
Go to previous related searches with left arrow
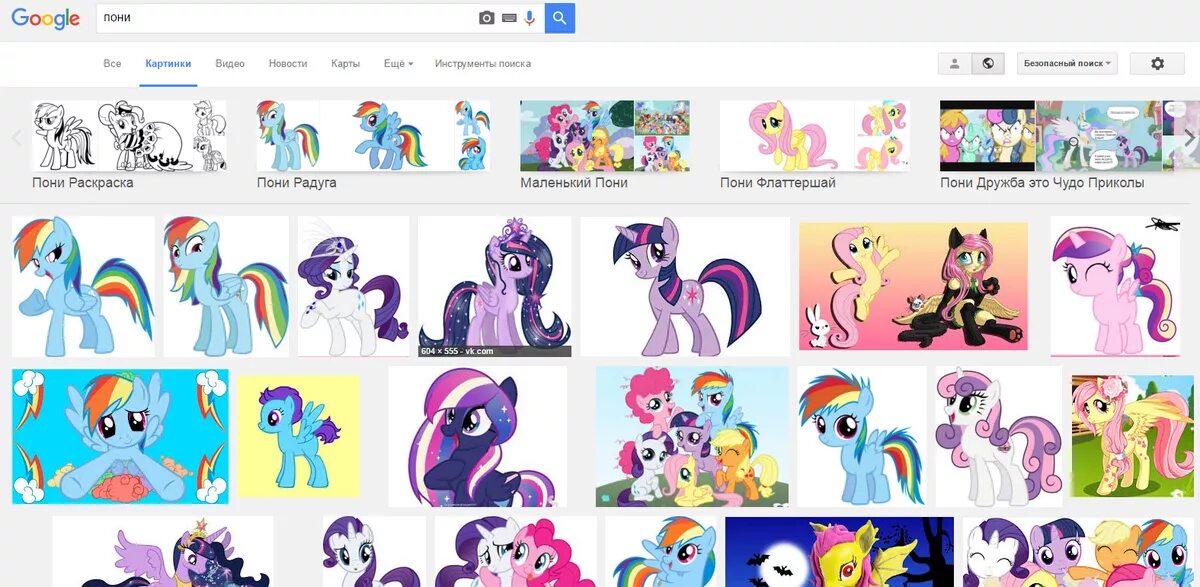[16, 138]
